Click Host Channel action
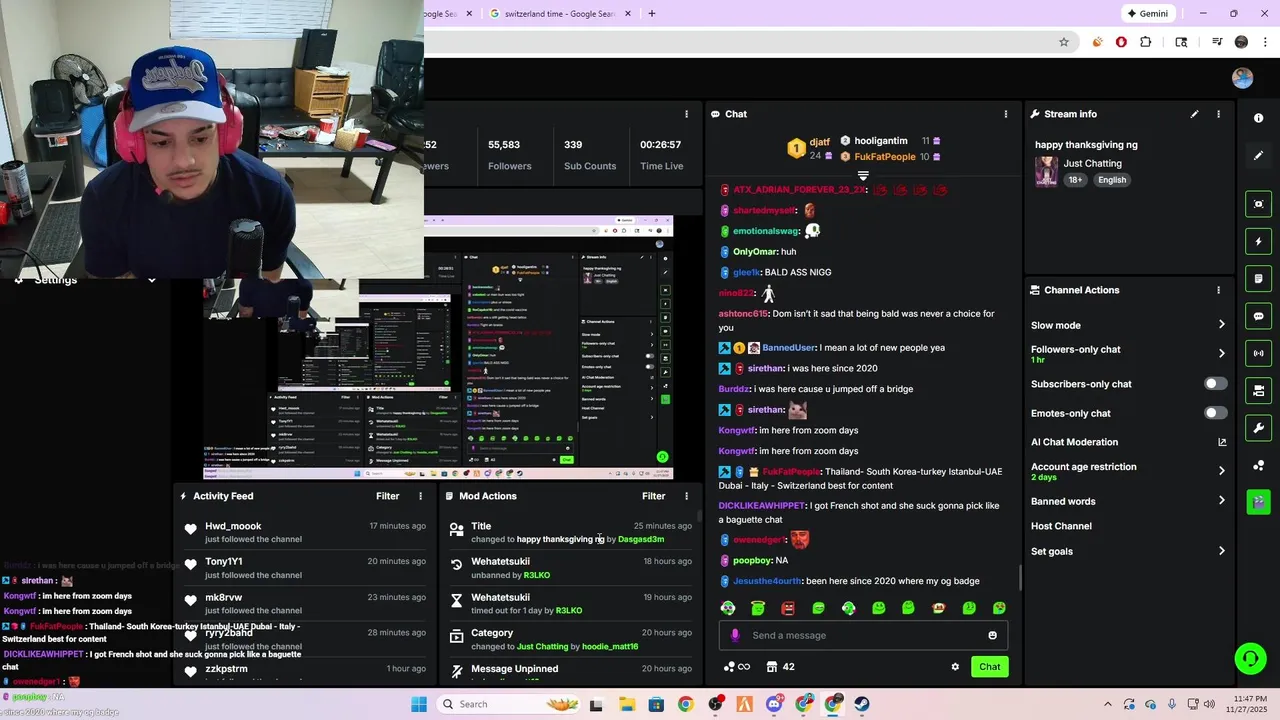Image resolution: width=1280 pixels, height=720 pixels. 1061,526
